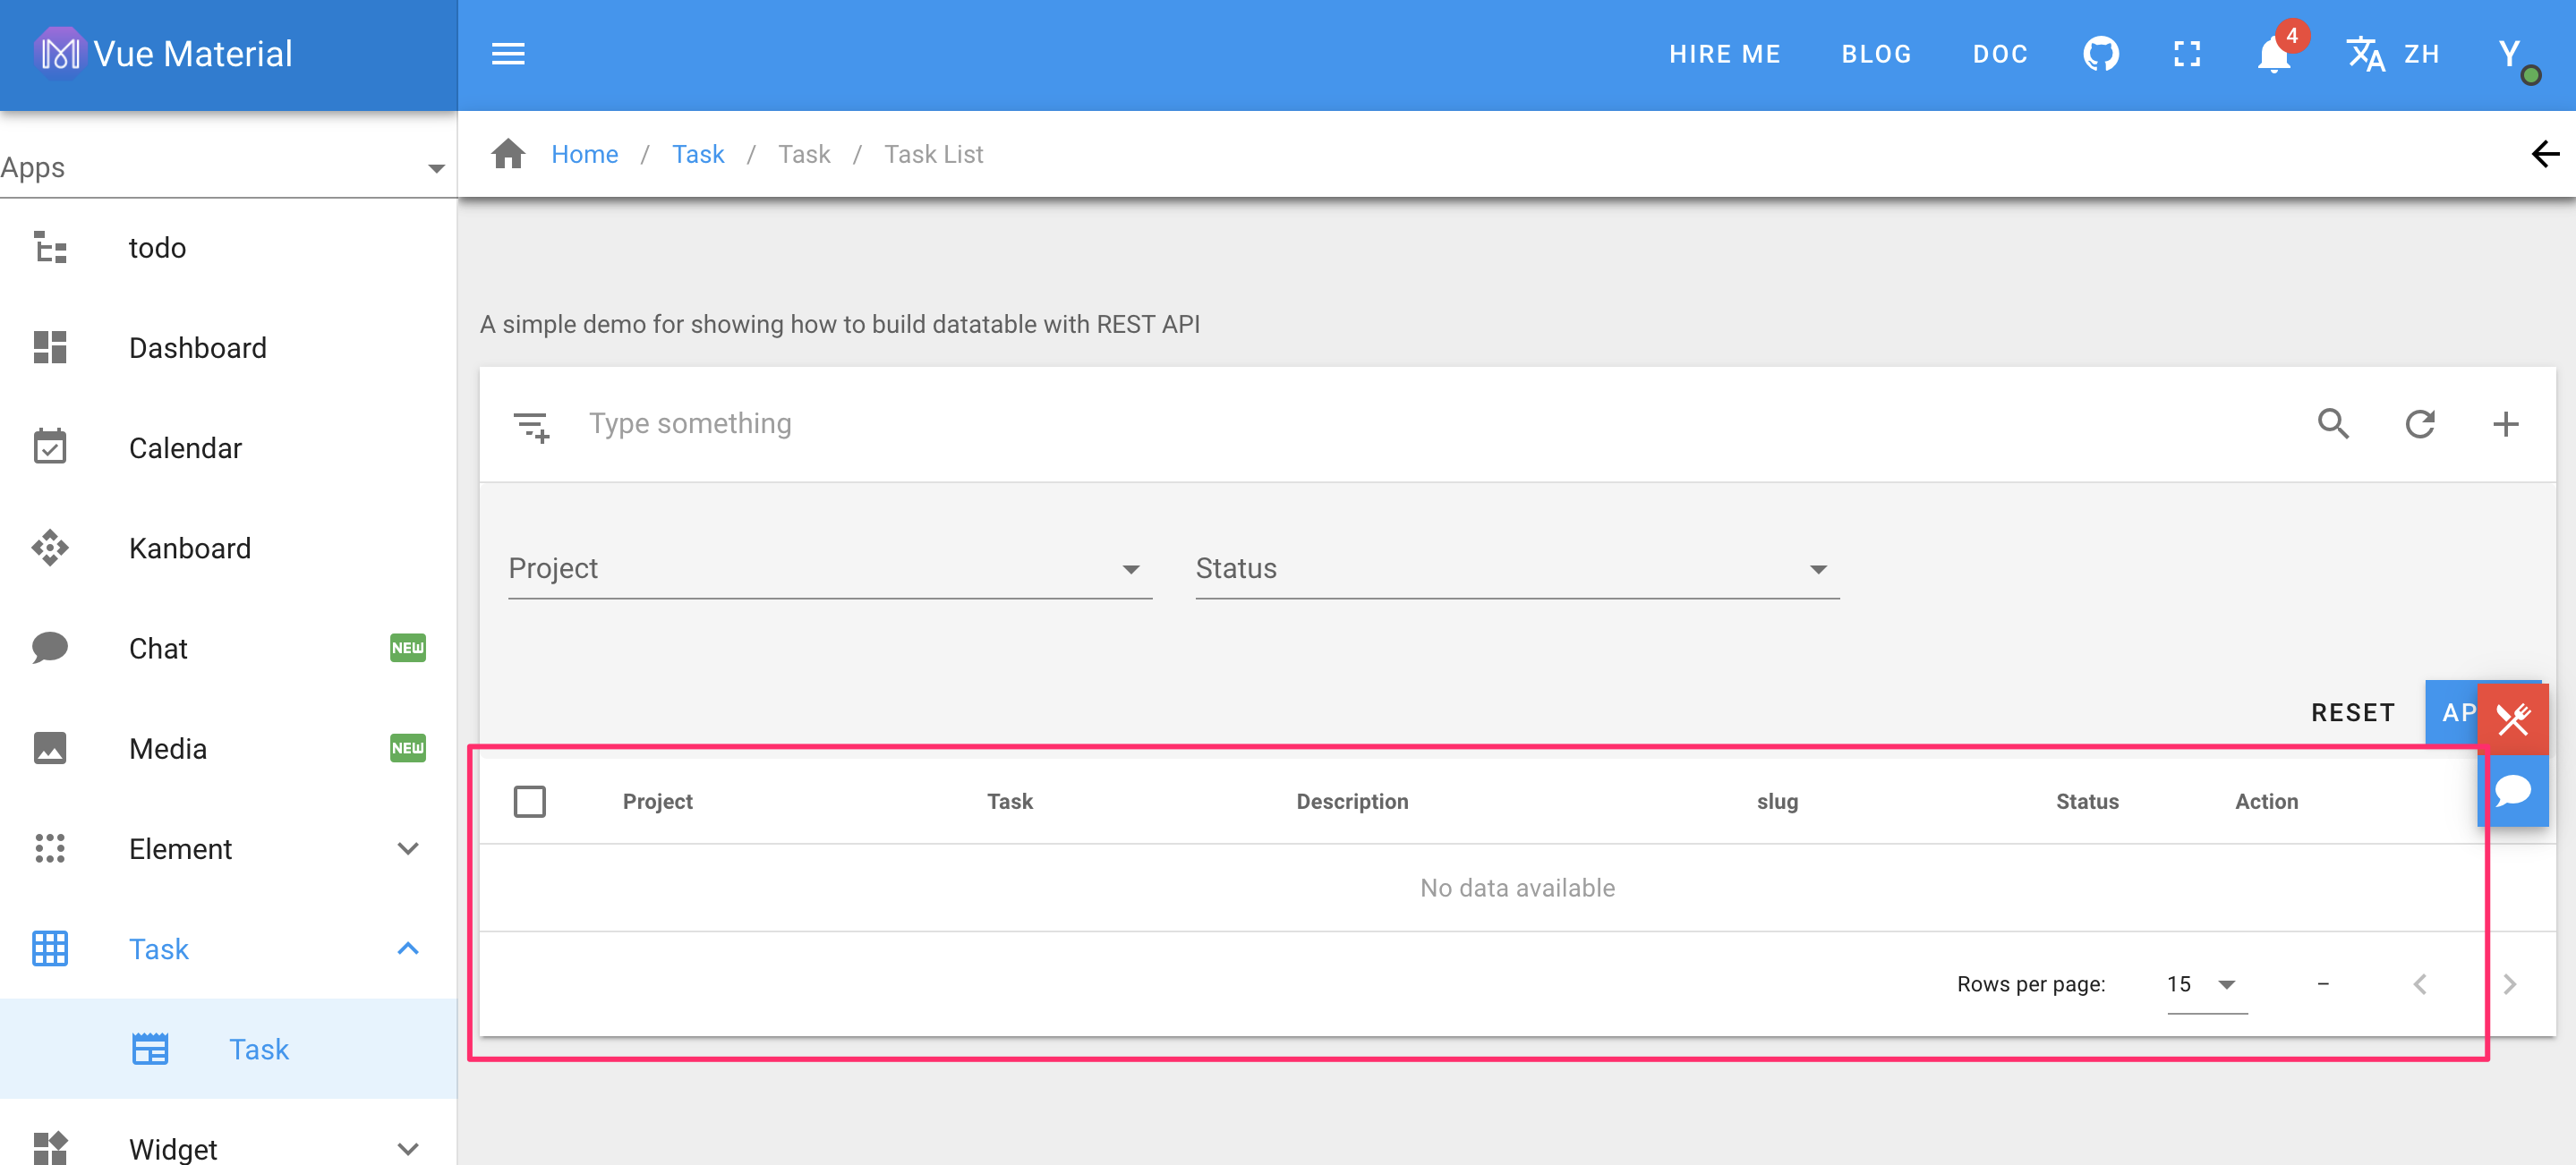Refresh the table with the reload icon
This screenshot has height=1165, width=2576.
point(2420,424)
